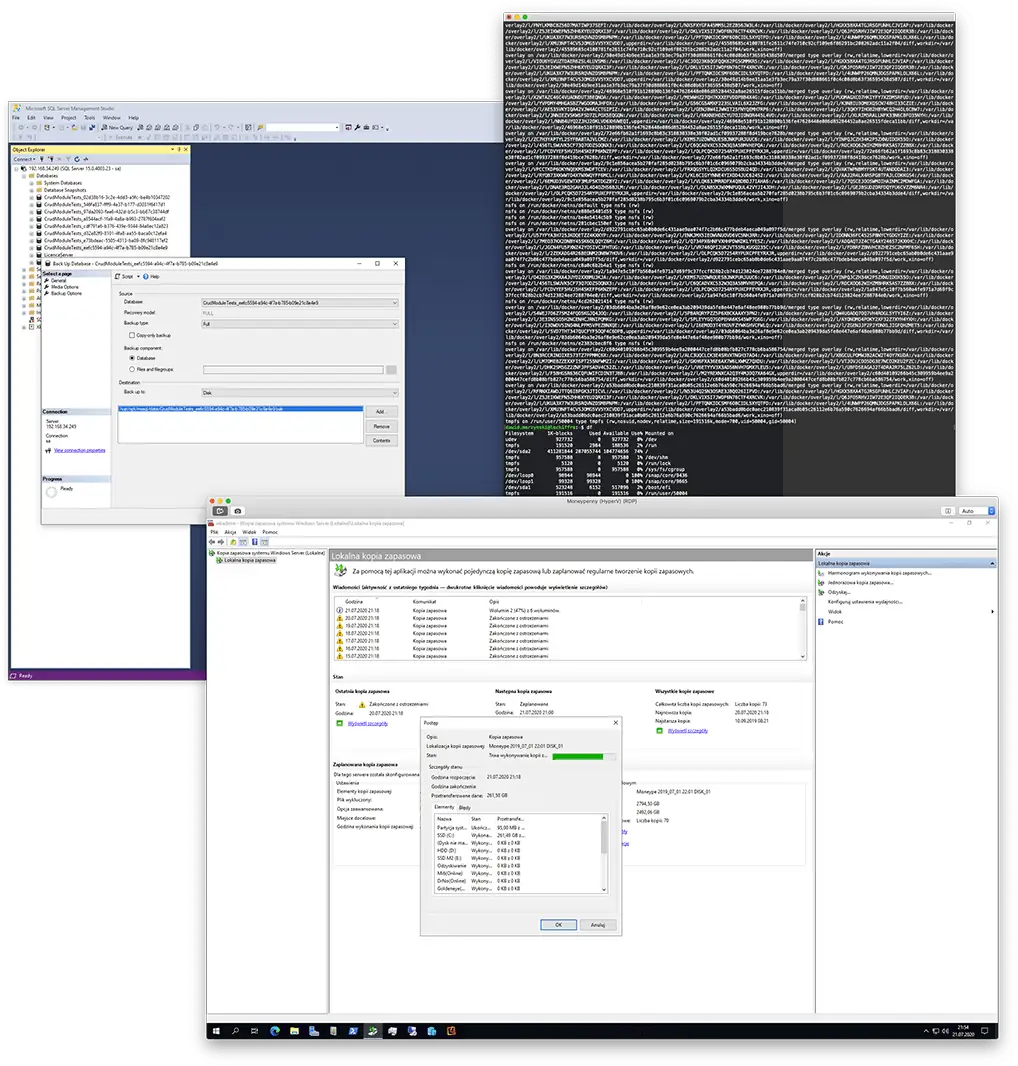Click the screenshot camera icon in RDP toolbar
Screen dimensions: 1018x1066
click(x=237, y=511)
